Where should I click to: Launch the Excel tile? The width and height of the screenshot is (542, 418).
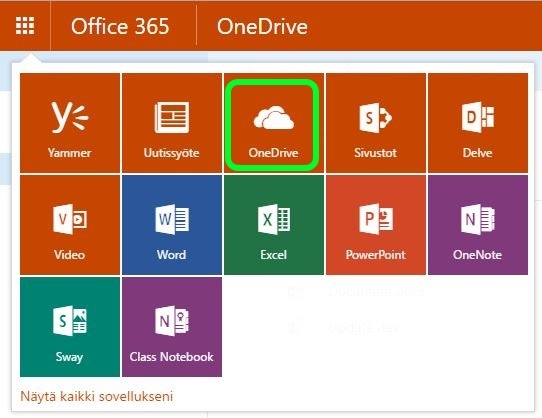tap(274, 225)
